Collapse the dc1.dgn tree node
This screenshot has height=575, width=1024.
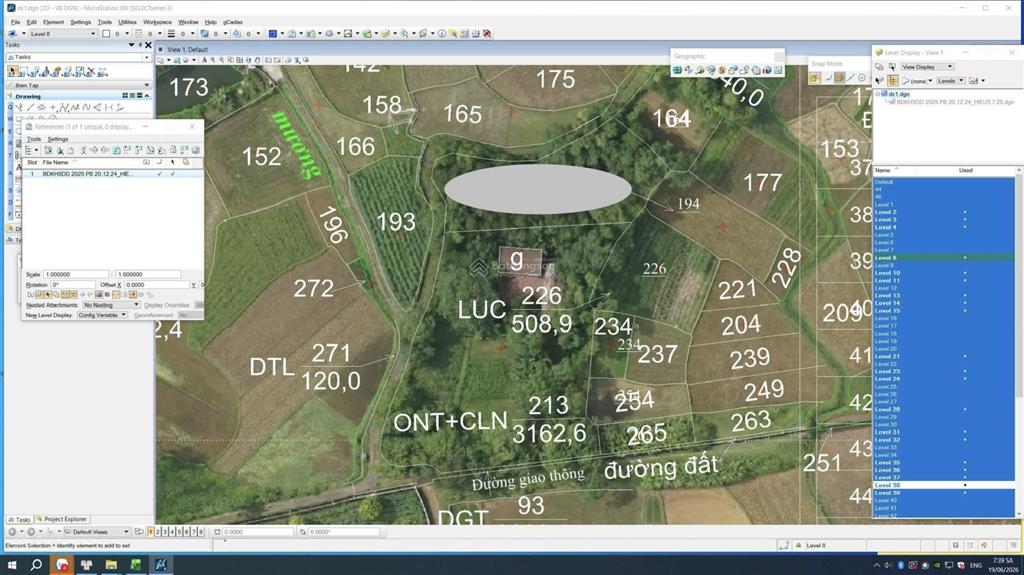pyautogui.click(x=878, y=94)
